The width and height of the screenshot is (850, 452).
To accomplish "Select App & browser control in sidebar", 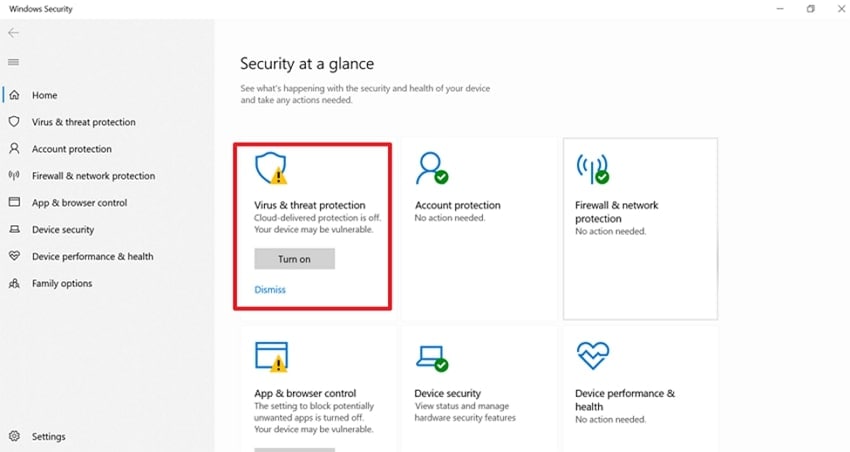I will pos(79,203).
